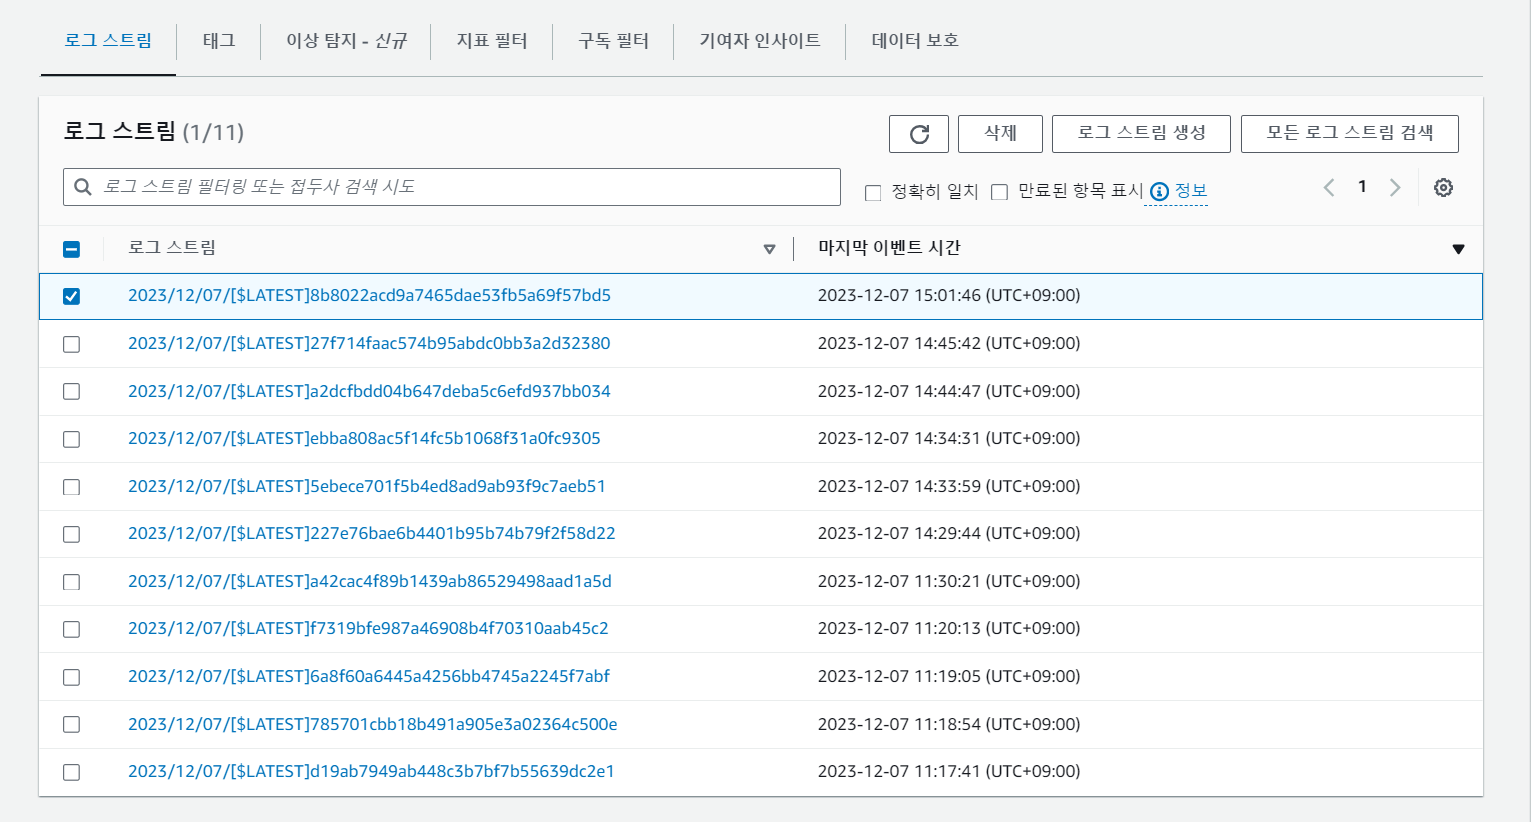Screen dimensions: 1536x822
Task: Check the d19ab7949ab448c3b7bf7b55639dc2e1 stream checkbox
Action: pos(71,772)
